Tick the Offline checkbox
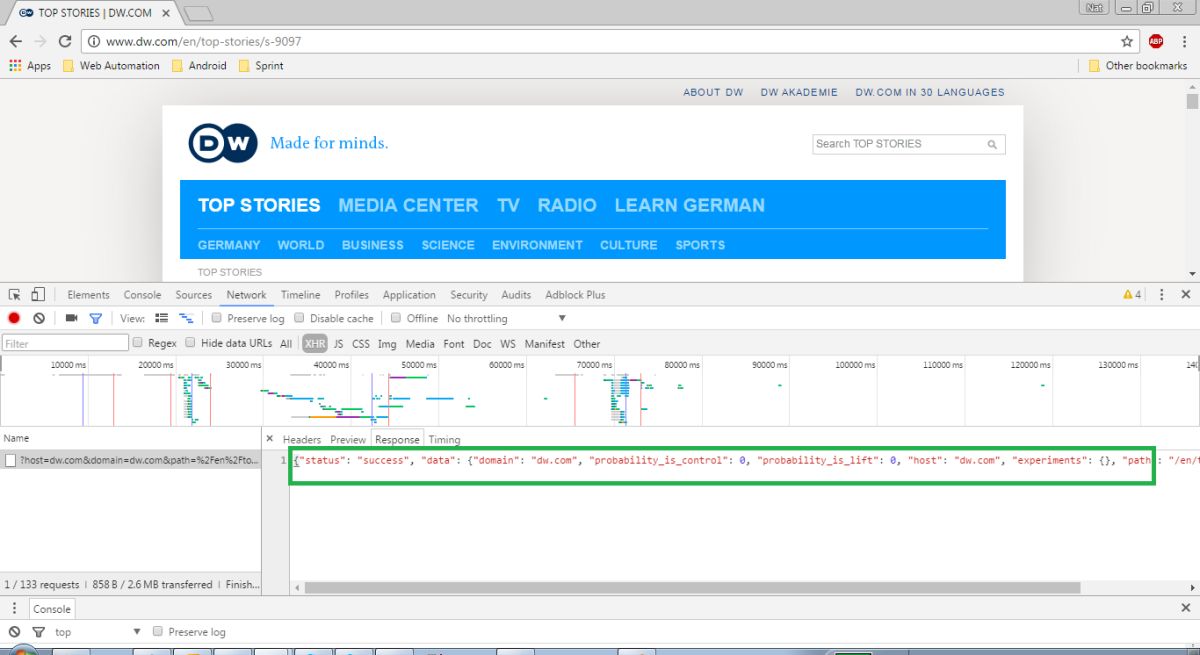This screenshot has width=1200, height=655. pos(396,318)
